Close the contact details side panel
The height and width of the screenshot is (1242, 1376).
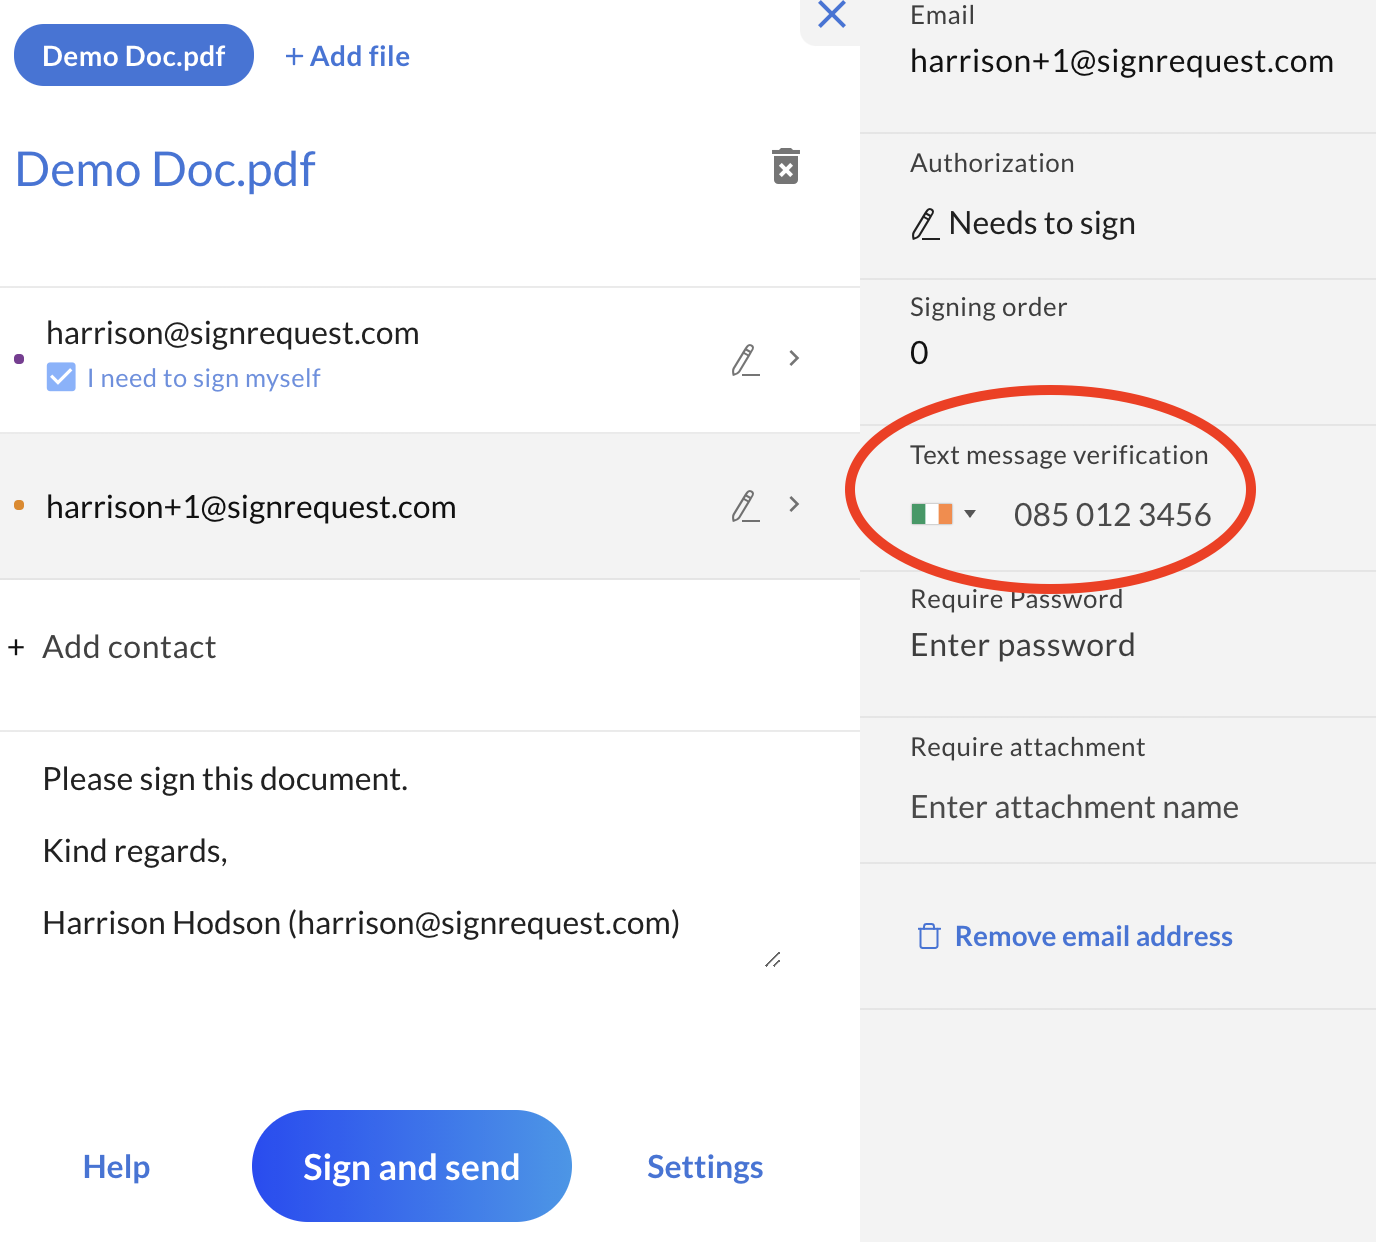click(x=832, y=15)
